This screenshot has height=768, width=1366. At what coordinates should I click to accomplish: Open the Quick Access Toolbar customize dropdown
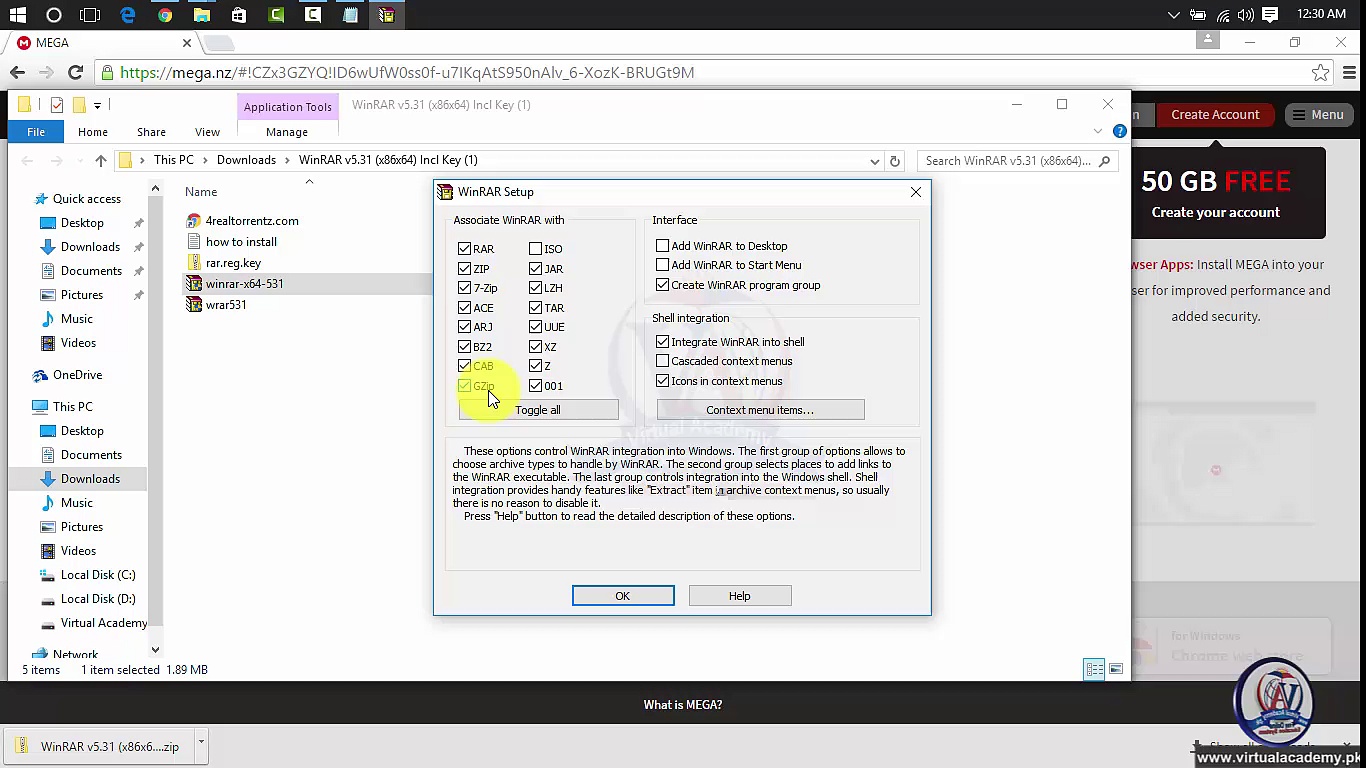coord(97,105)
